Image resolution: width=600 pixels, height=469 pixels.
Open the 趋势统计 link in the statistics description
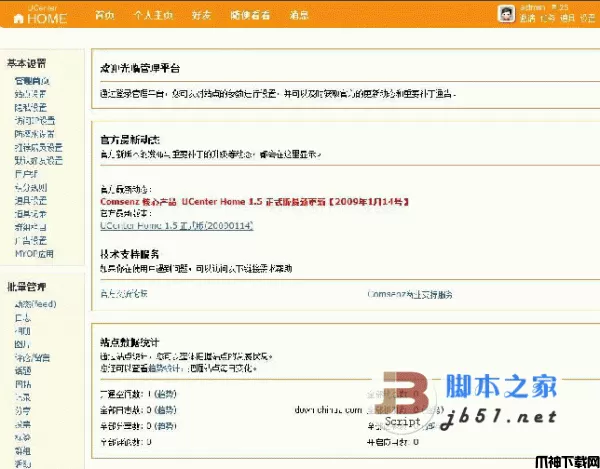pyautogui.click(x=166, y=368)
